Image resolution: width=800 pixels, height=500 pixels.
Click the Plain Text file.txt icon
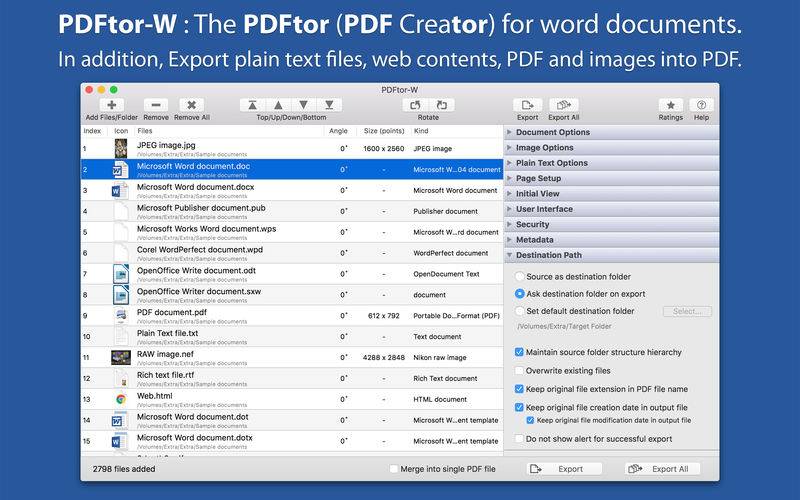(x=121, y=337)
